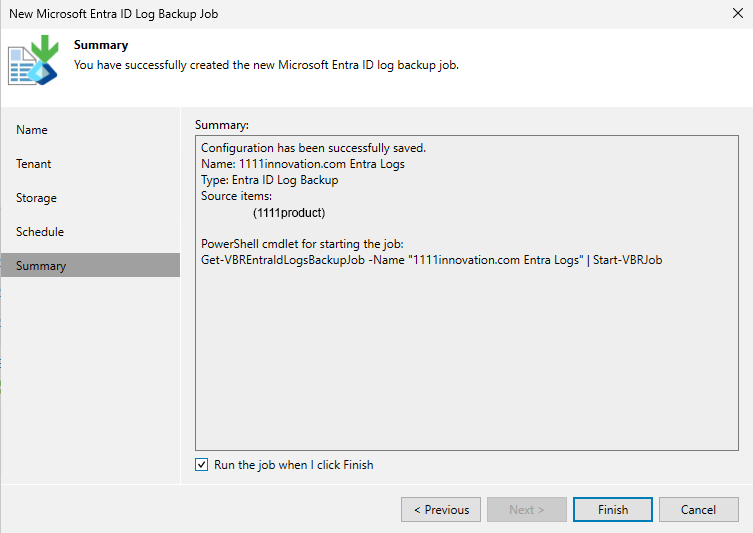The image size is (753, 533).
Task: Open the Storage wizard step
Action: pos(36,198)
